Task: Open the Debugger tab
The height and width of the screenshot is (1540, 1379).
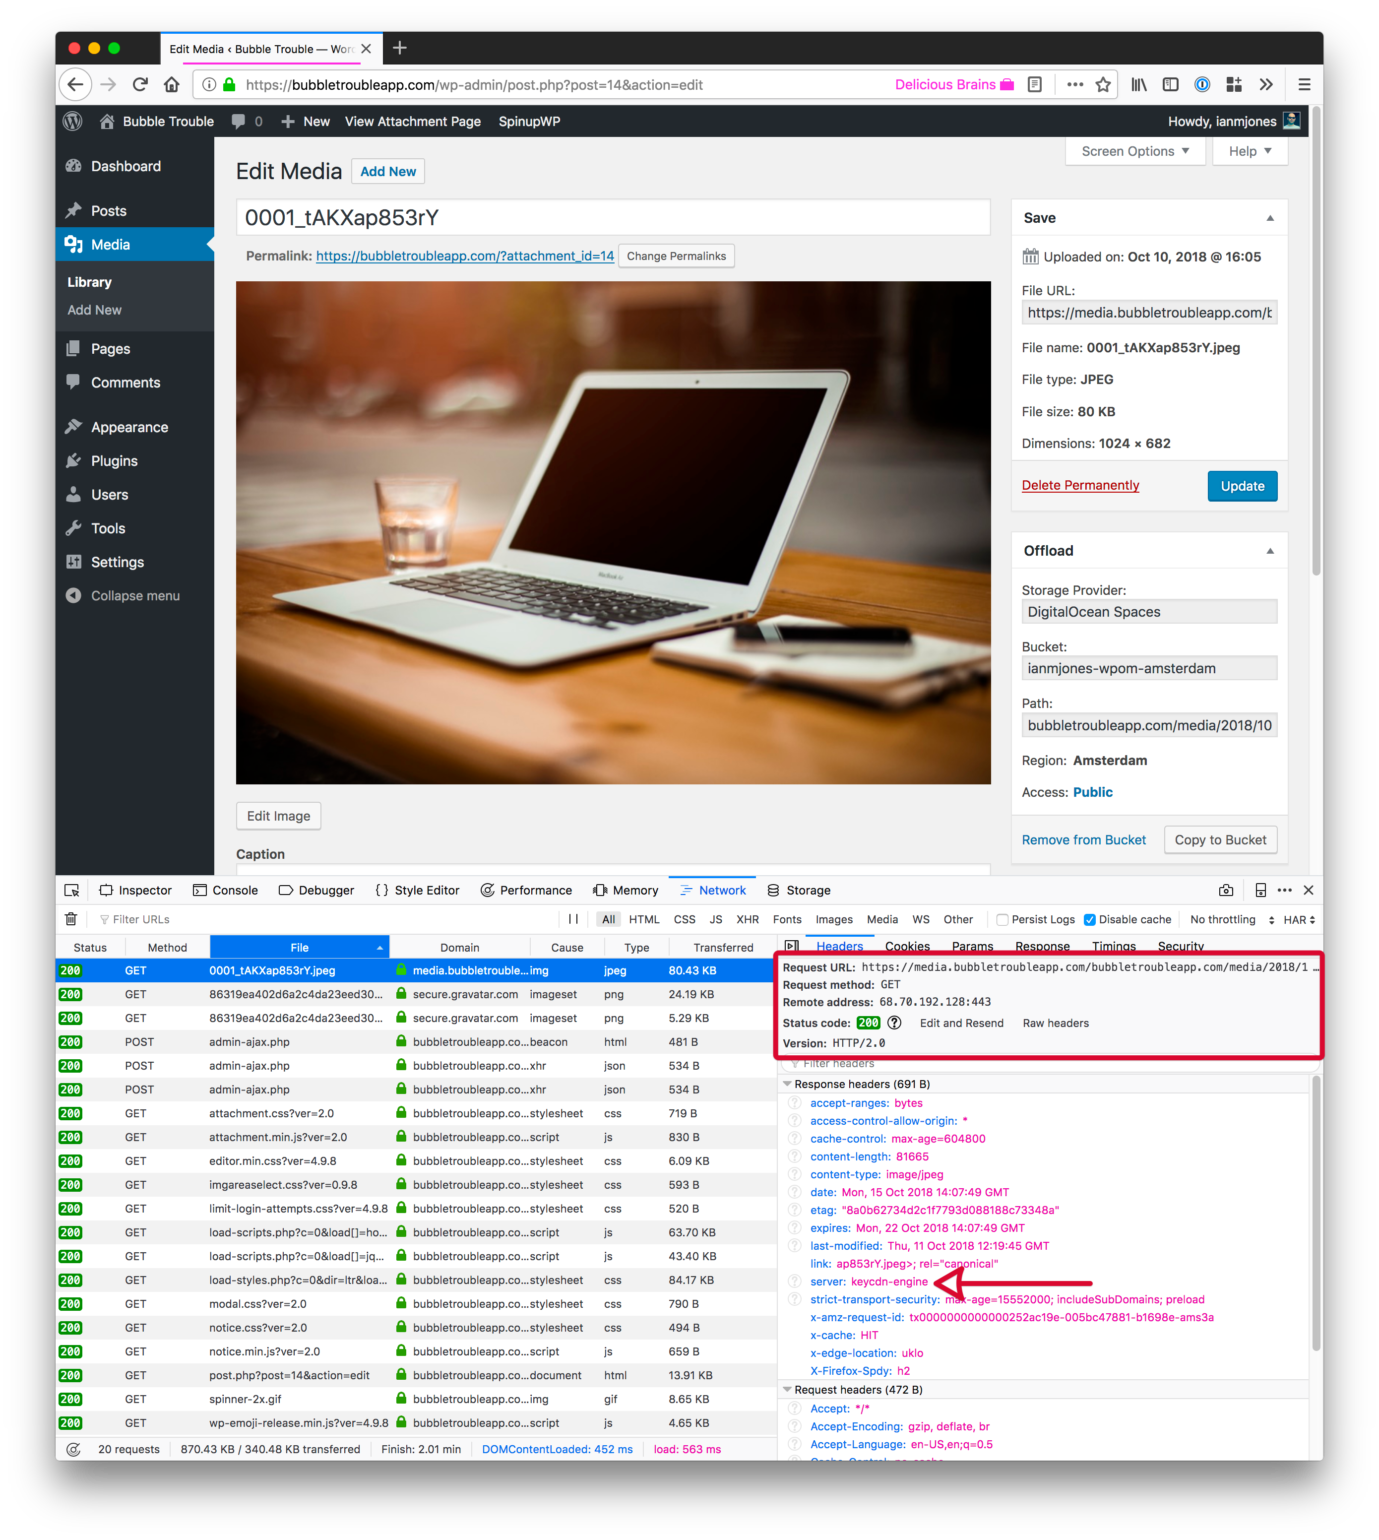Action: point(316,890)
